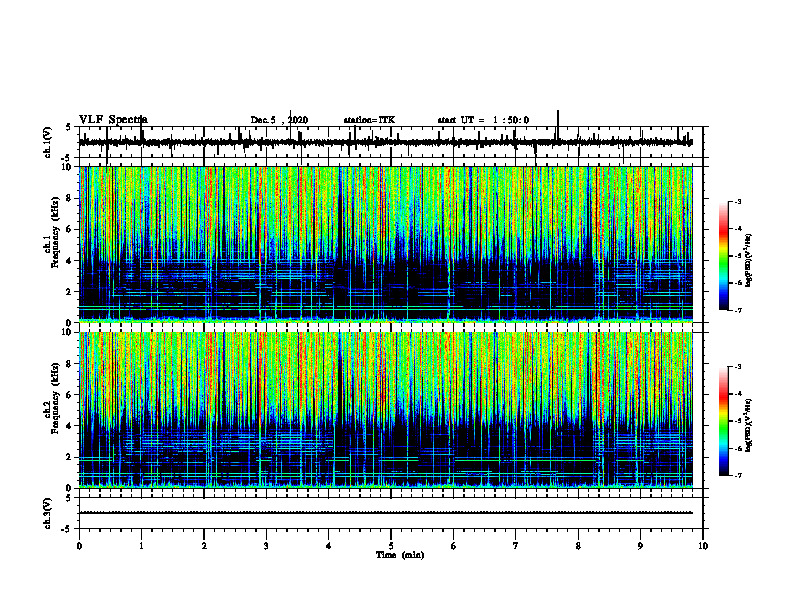Click time axis tick label '0'
The width and height of the screenshot is (792, 612).
tap(79, 546)
